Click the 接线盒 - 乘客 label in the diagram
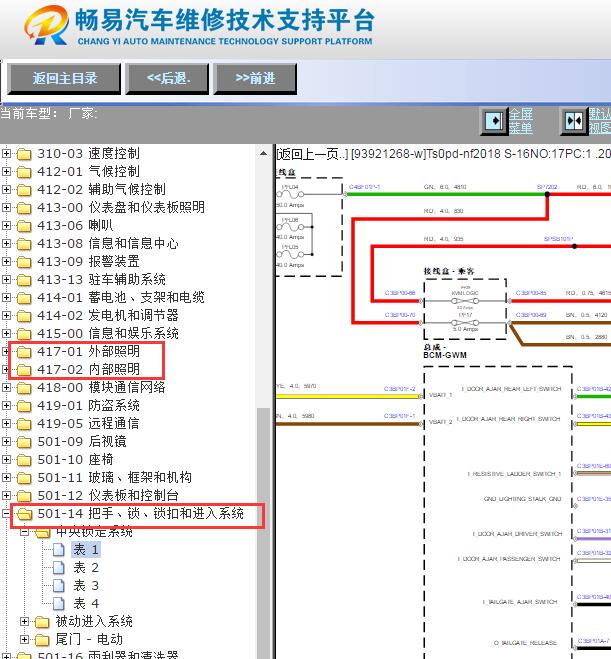This screenshot has height=659, width=611. coord(449,271)
